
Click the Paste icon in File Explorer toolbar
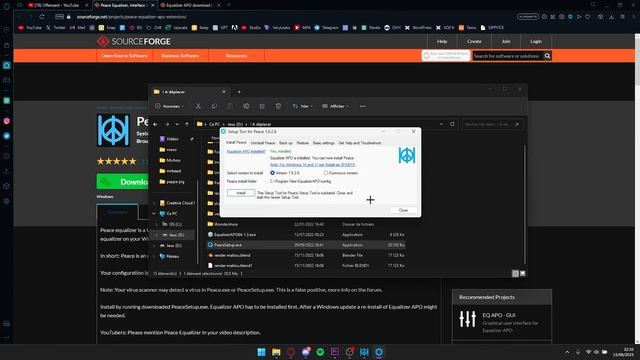(x=230, y=106)
